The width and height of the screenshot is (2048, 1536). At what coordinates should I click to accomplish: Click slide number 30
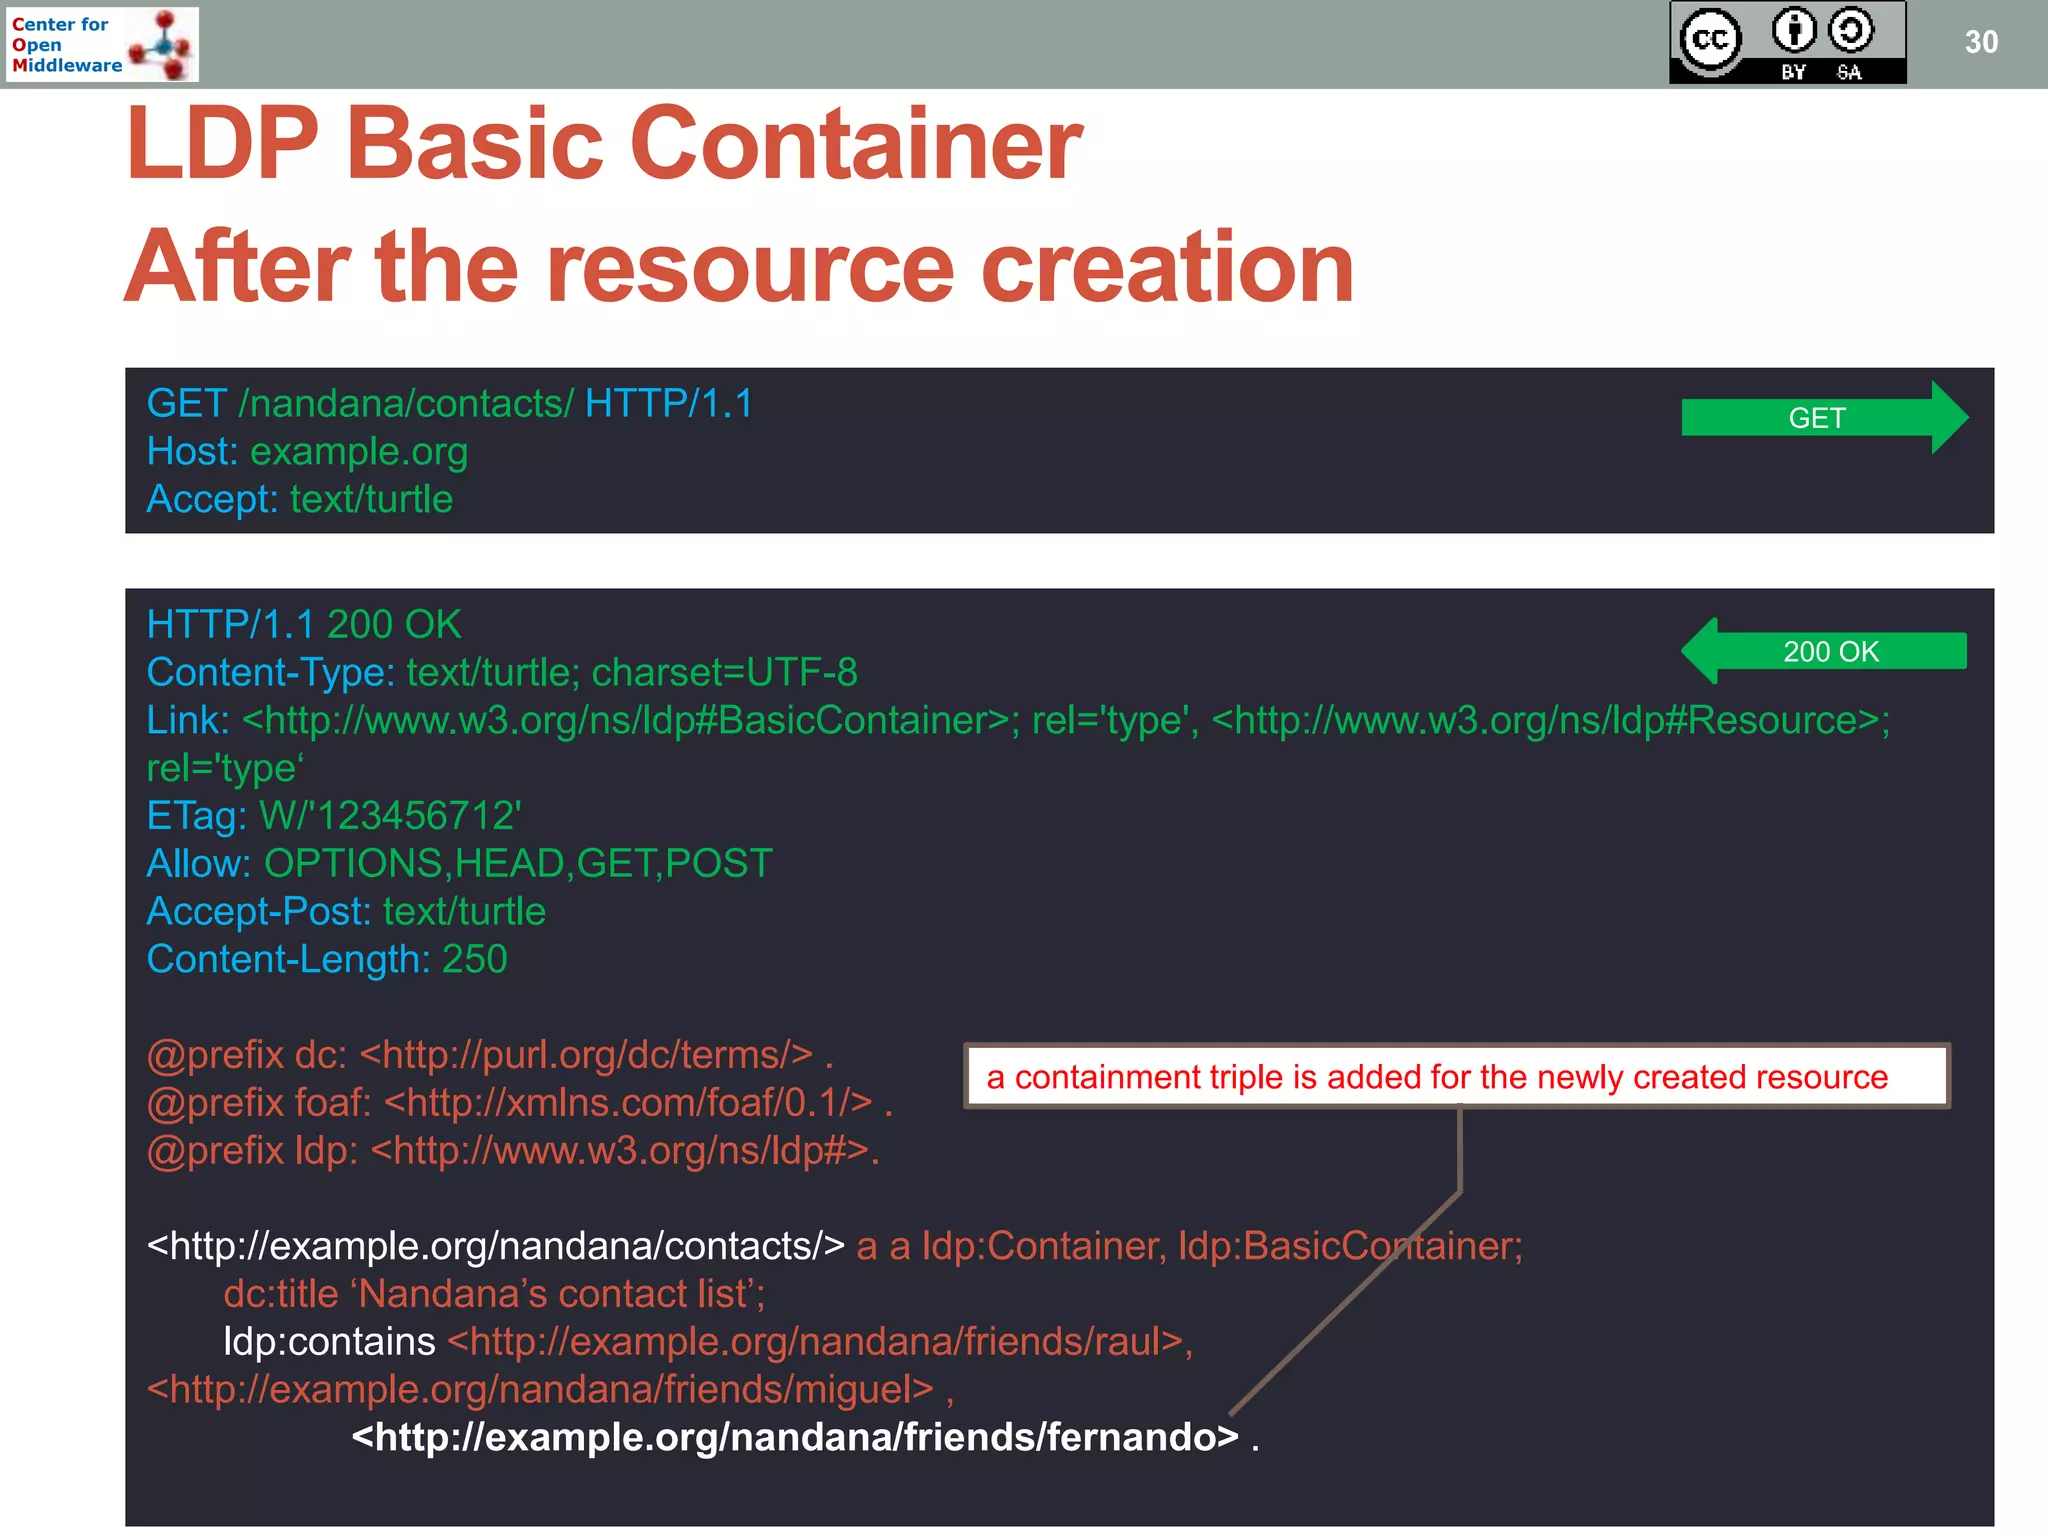click(x=1981, y=42)
